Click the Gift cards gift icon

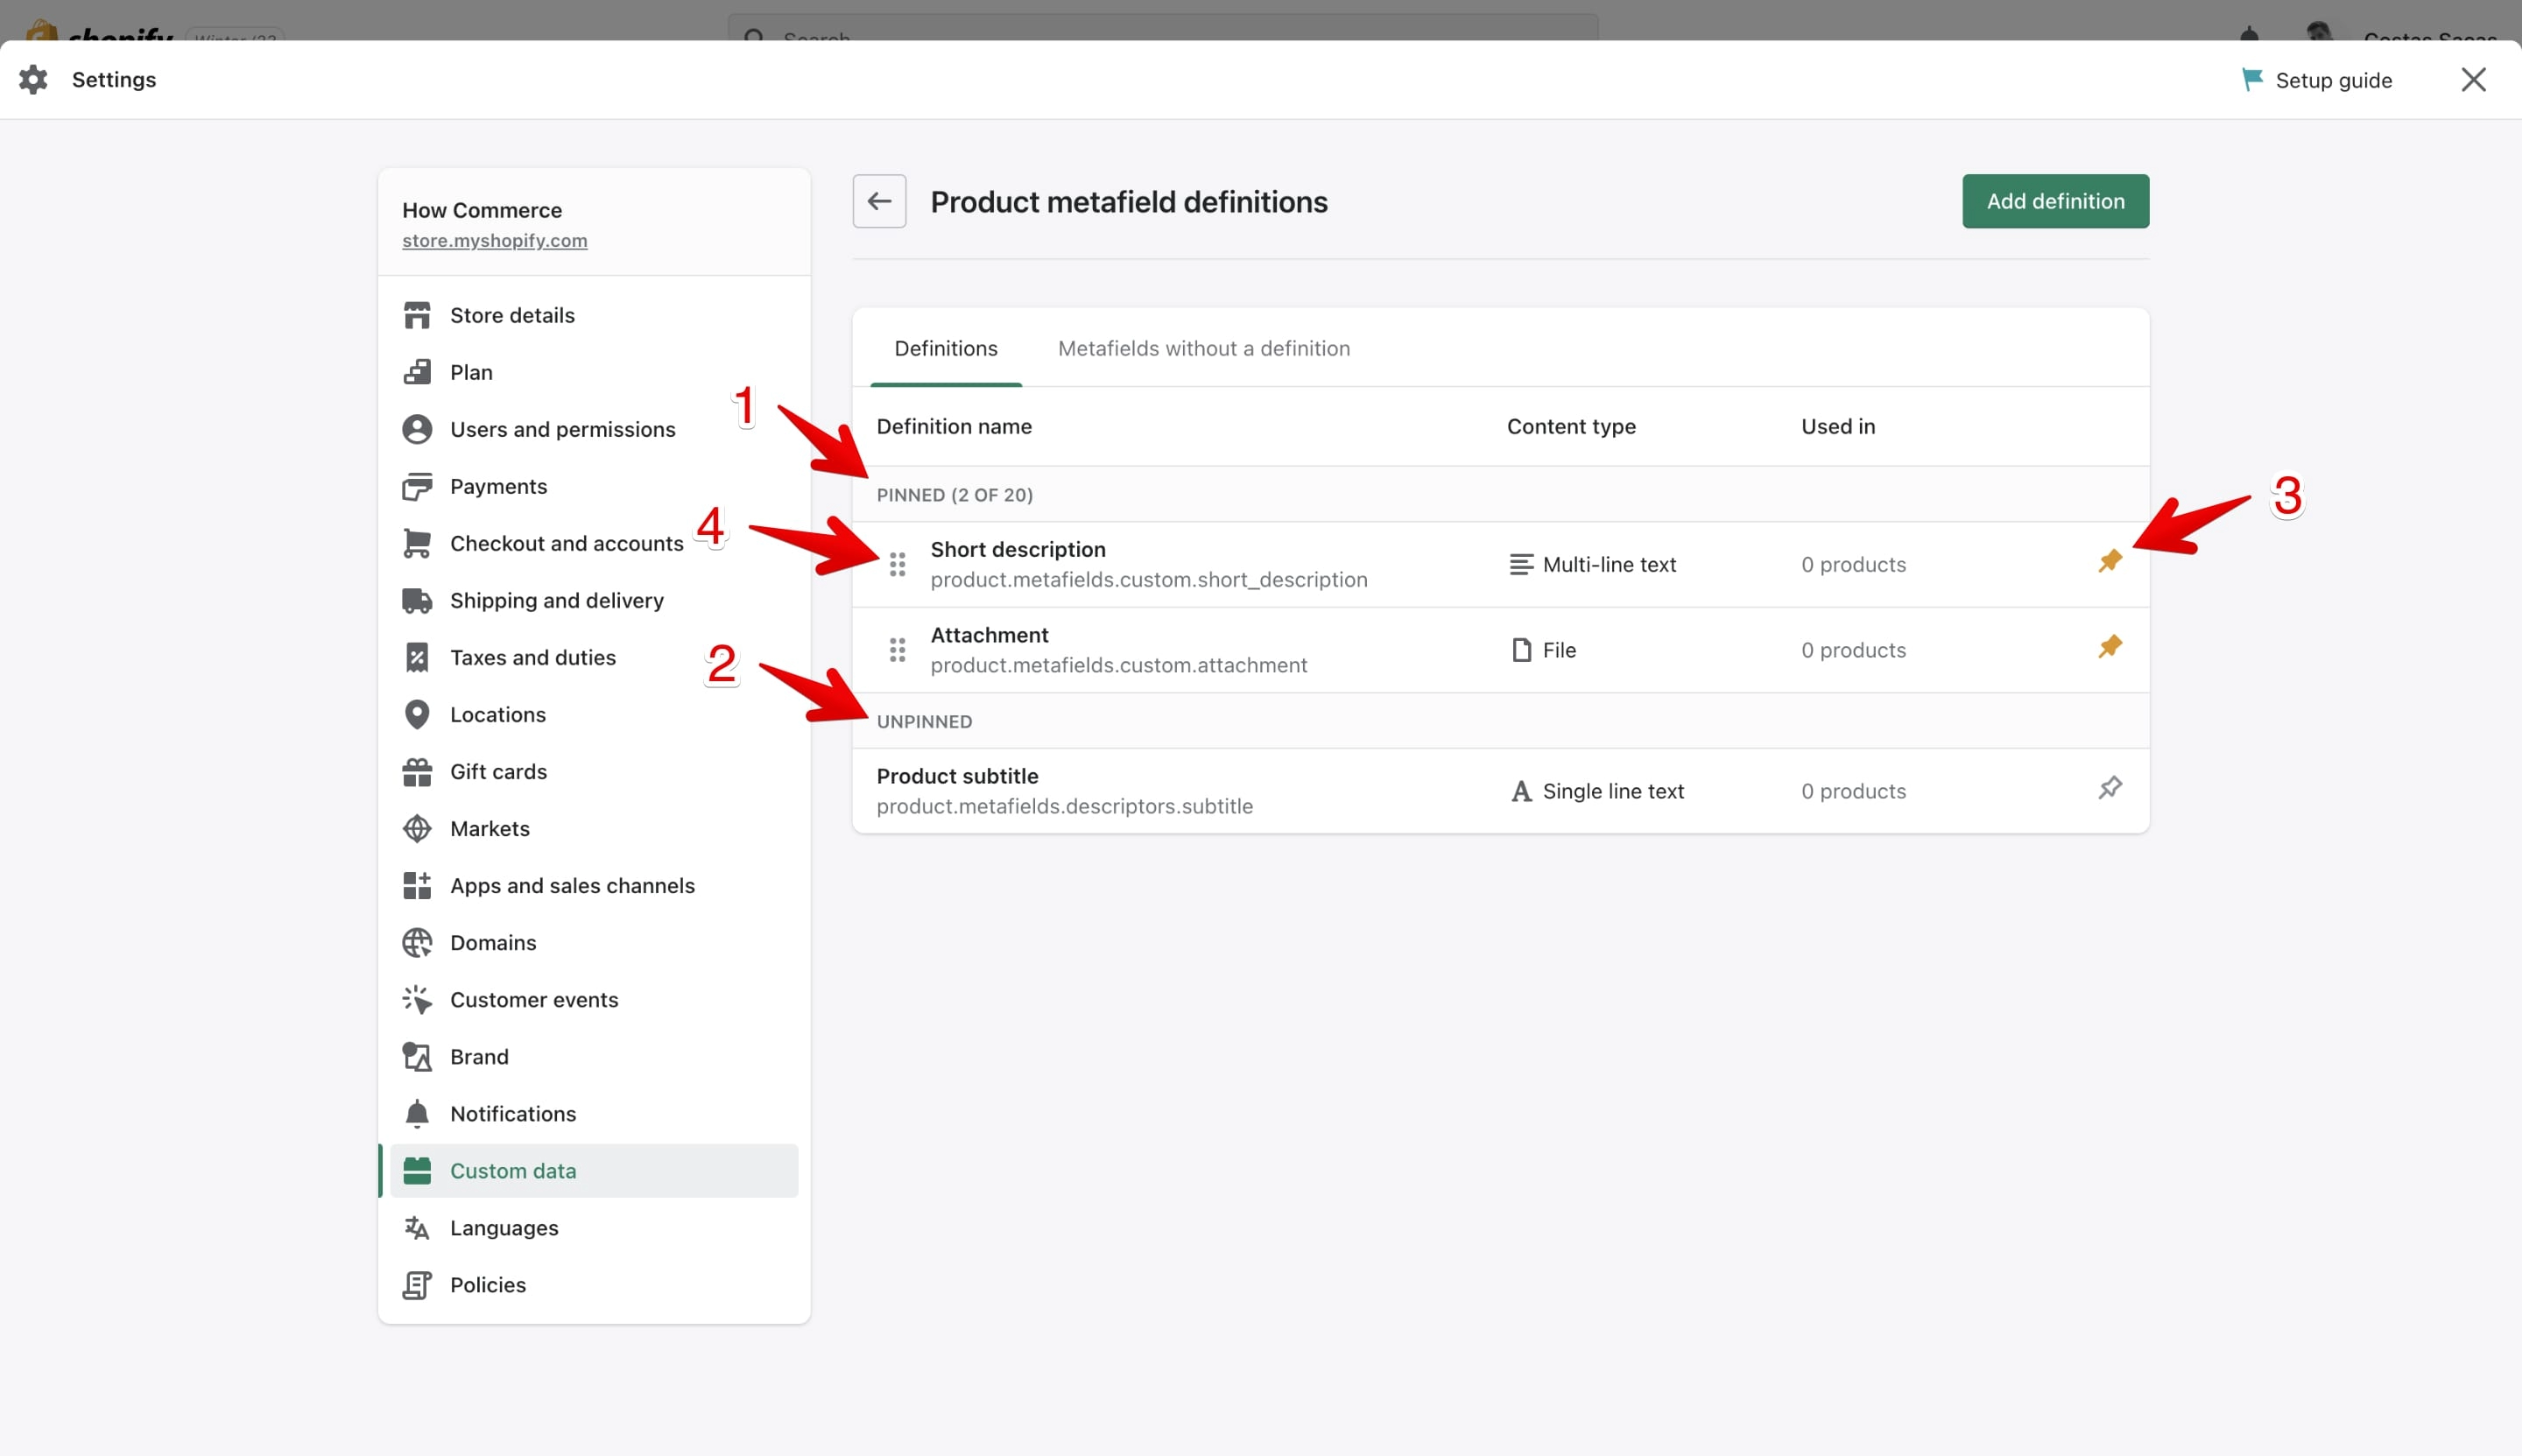point(417,771)
